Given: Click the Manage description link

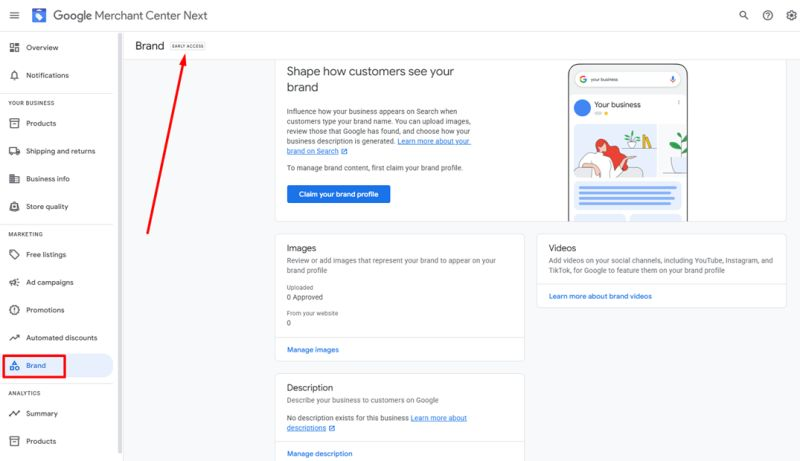Looking at the screenshot, I should [x=319, y=454].
